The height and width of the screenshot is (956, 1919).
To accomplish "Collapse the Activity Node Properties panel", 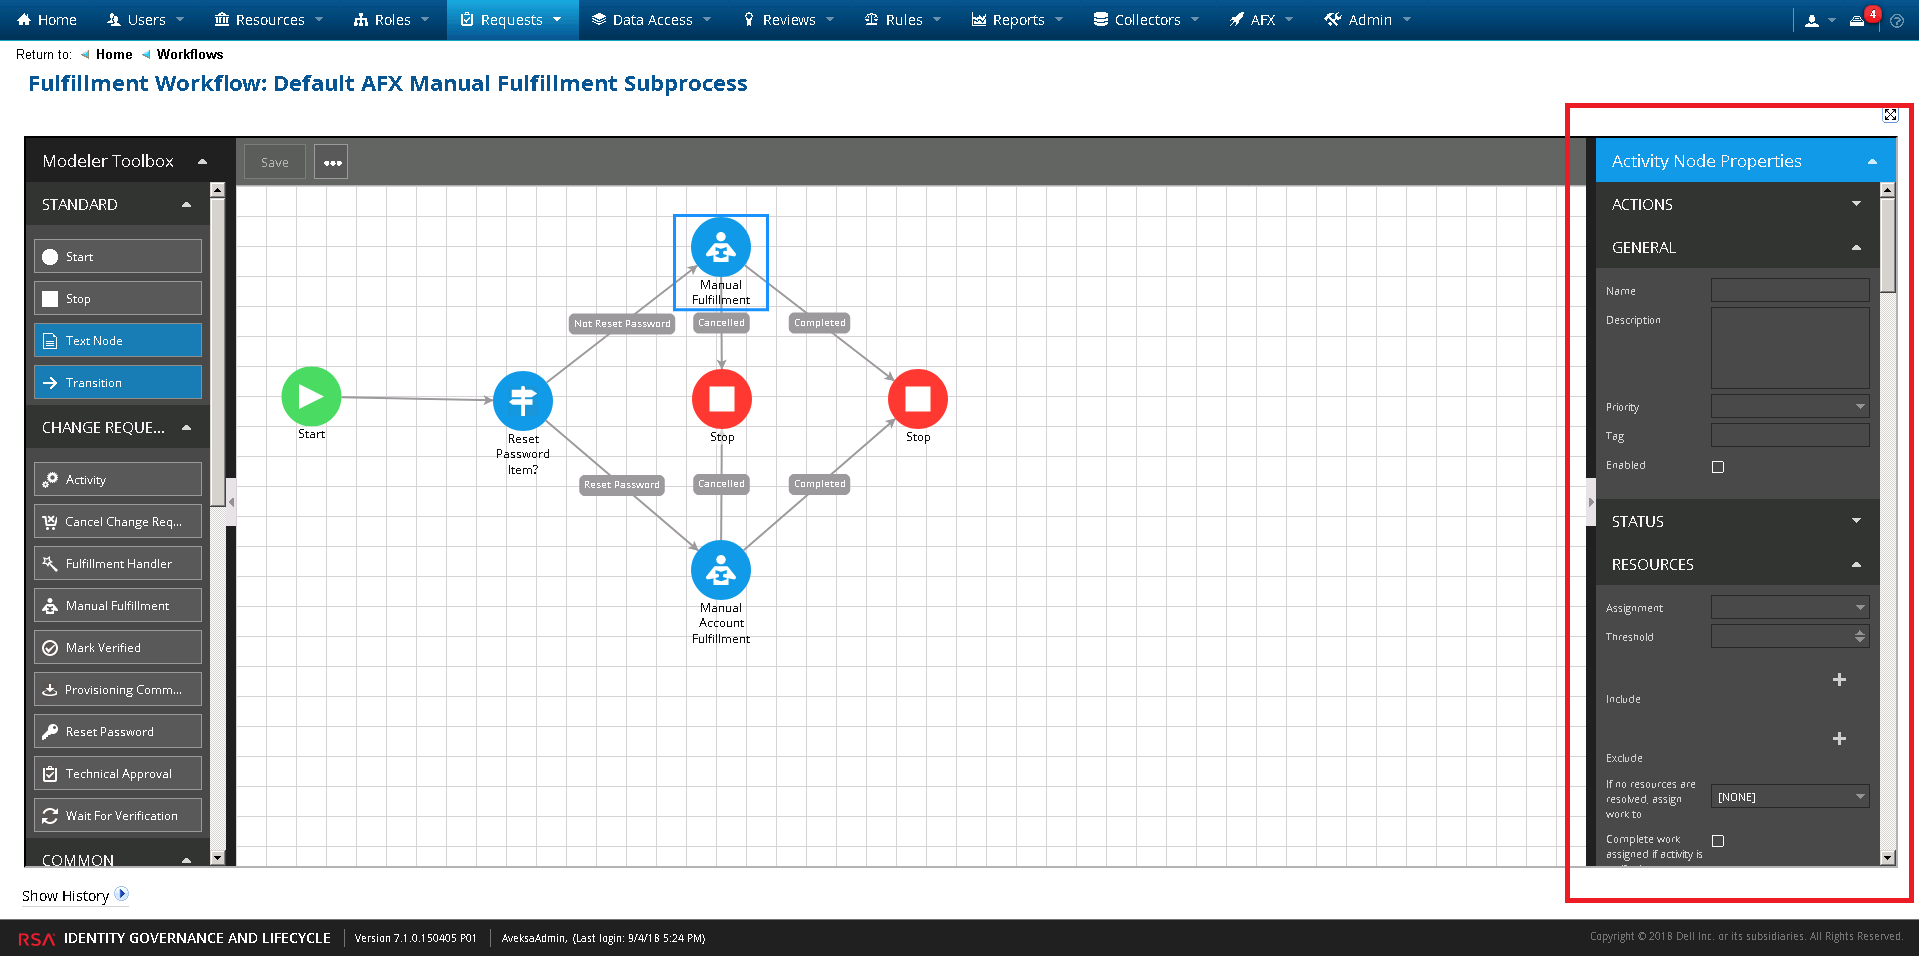I will (1872, 160).
